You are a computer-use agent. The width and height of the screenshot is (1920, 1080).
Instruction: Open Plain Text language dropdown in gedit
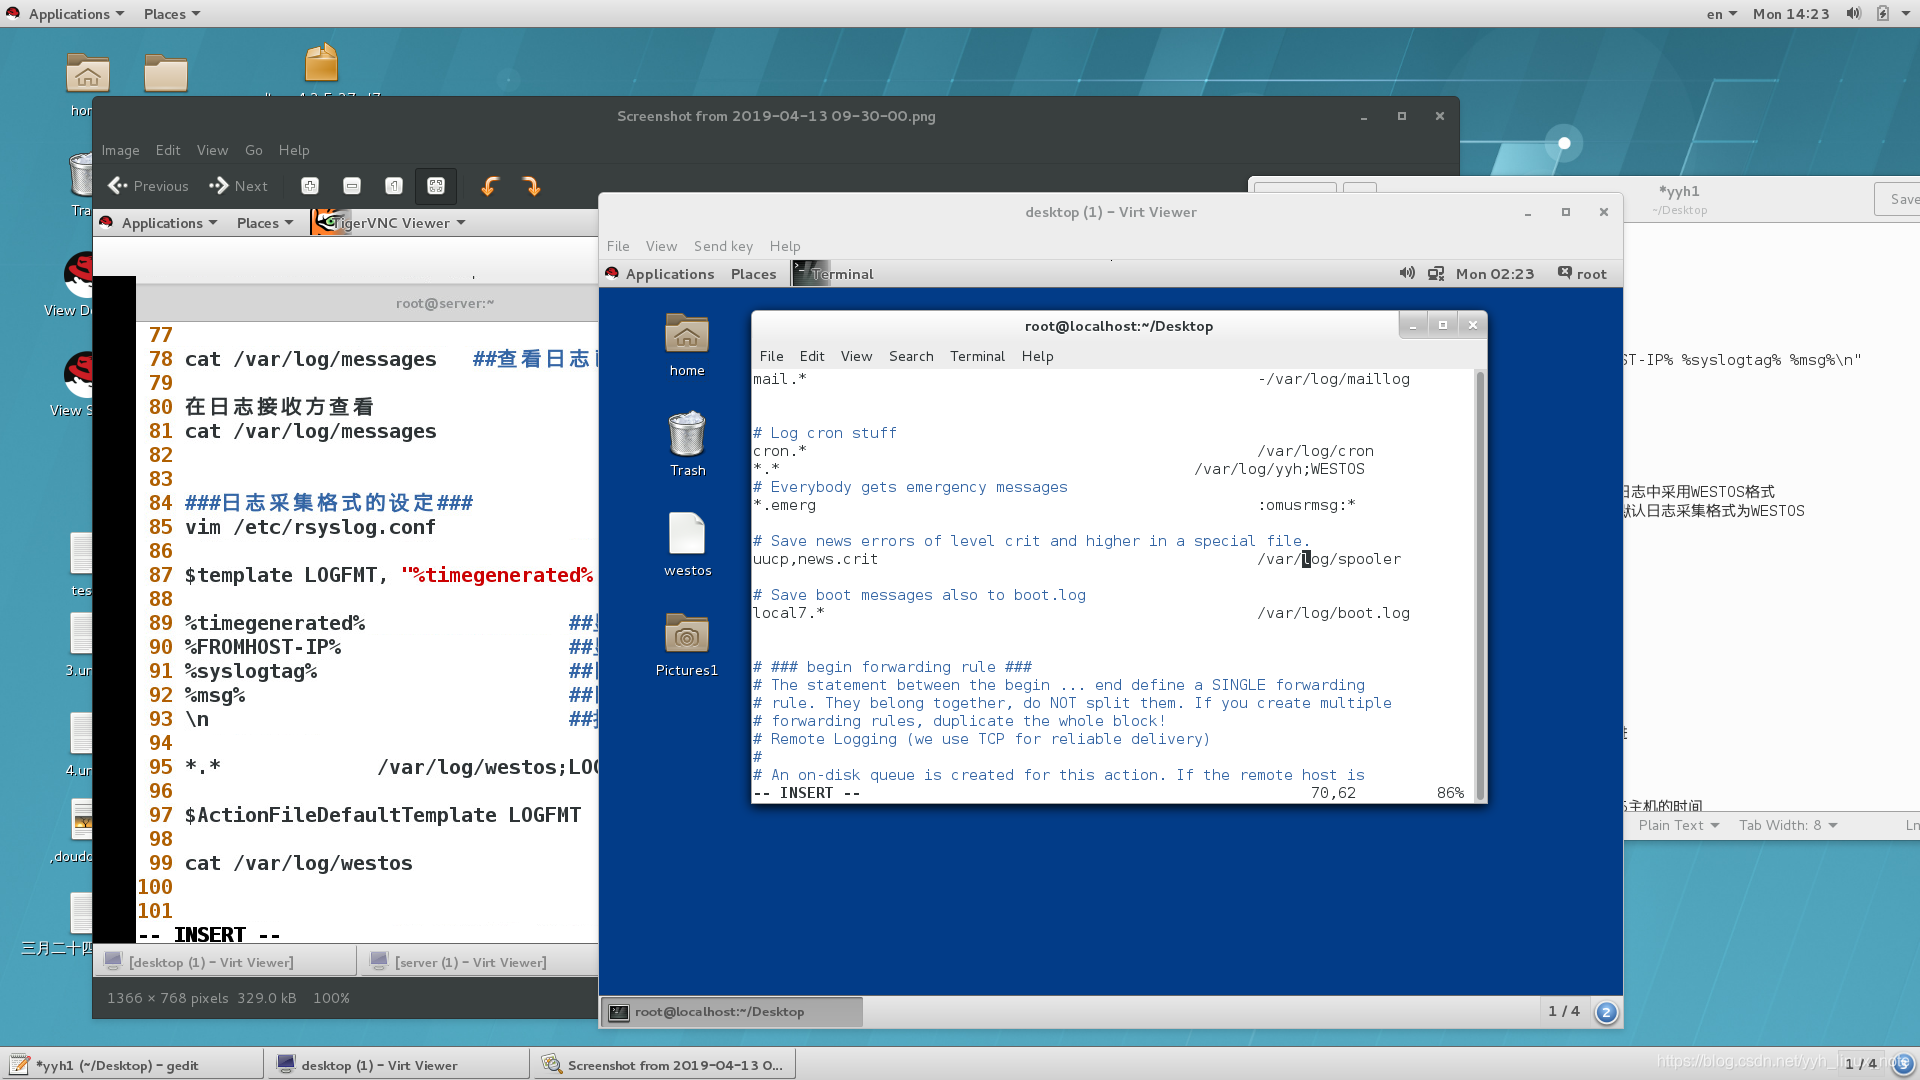(1679, 825)
